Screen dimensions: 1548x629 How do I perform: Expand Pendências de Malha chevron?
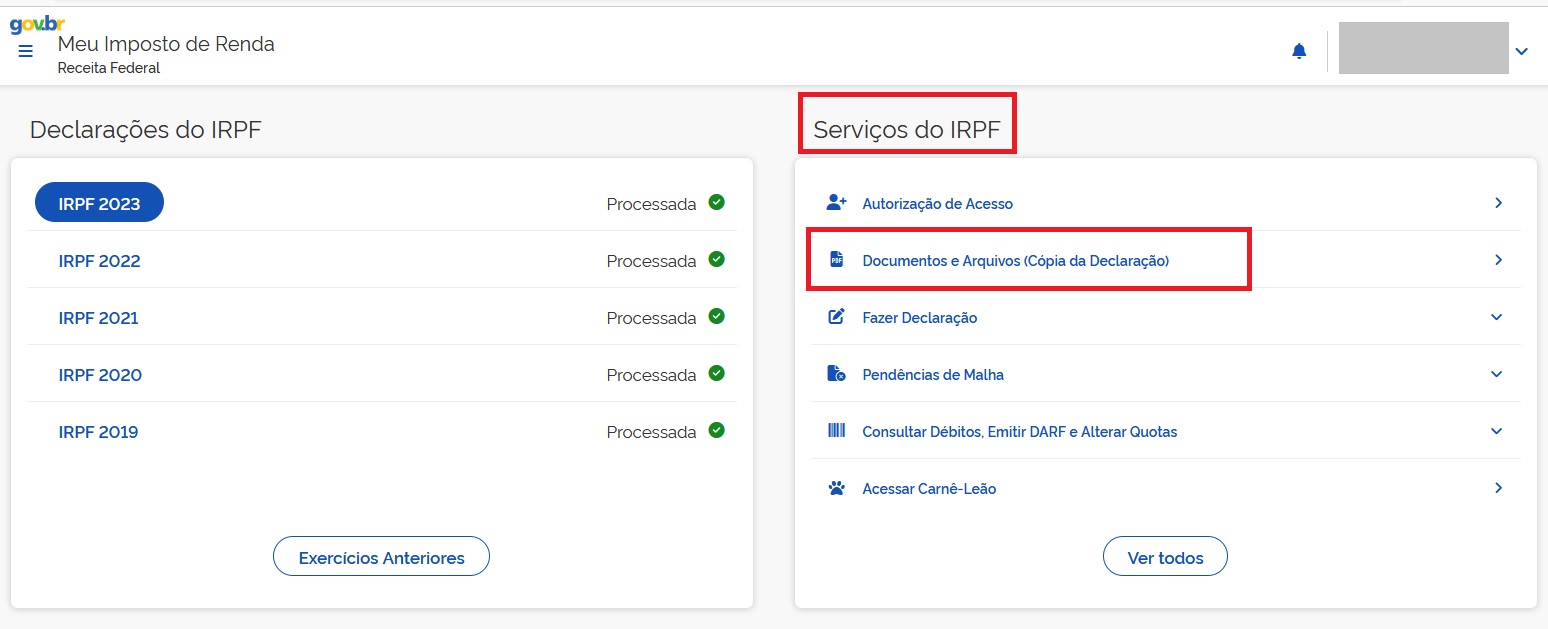(x=1497, y=374)
